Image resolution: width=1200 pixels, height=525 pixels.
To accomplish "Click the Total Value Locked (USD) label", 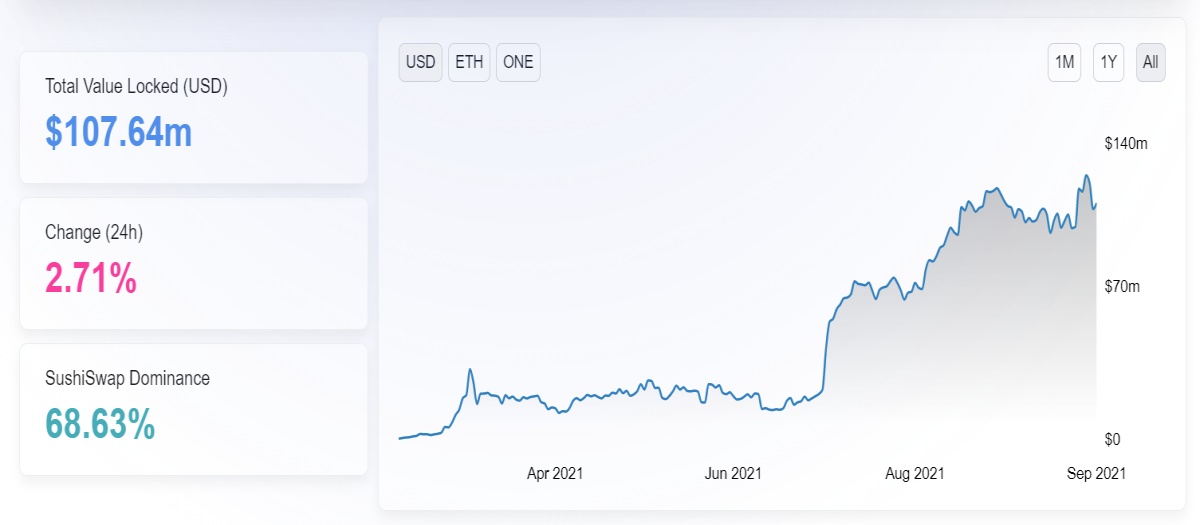I will (137, 87).
